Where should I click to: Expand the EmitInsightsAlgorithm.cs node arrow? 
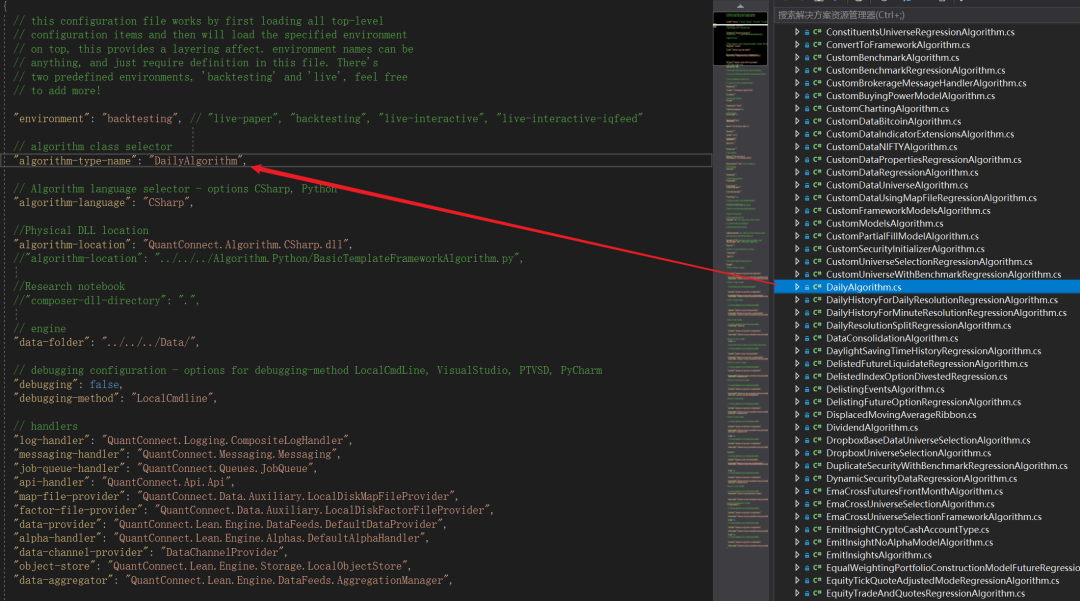[x=797, y=555]
